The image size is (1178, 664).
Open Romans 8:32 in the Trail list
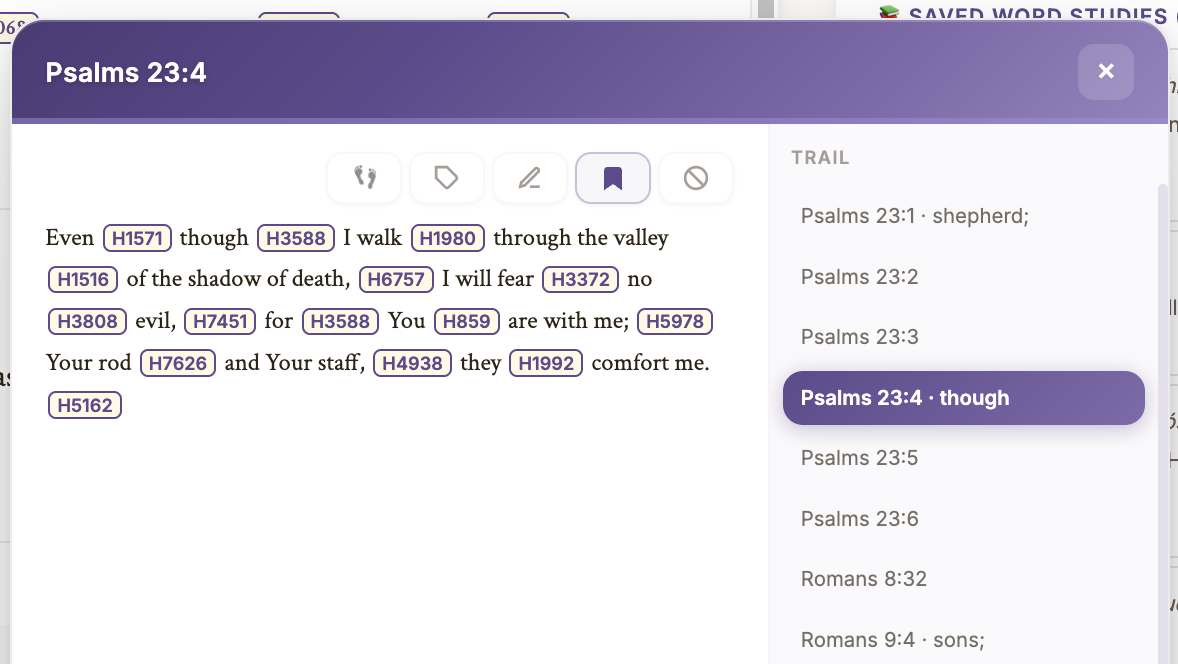[863, 578]
